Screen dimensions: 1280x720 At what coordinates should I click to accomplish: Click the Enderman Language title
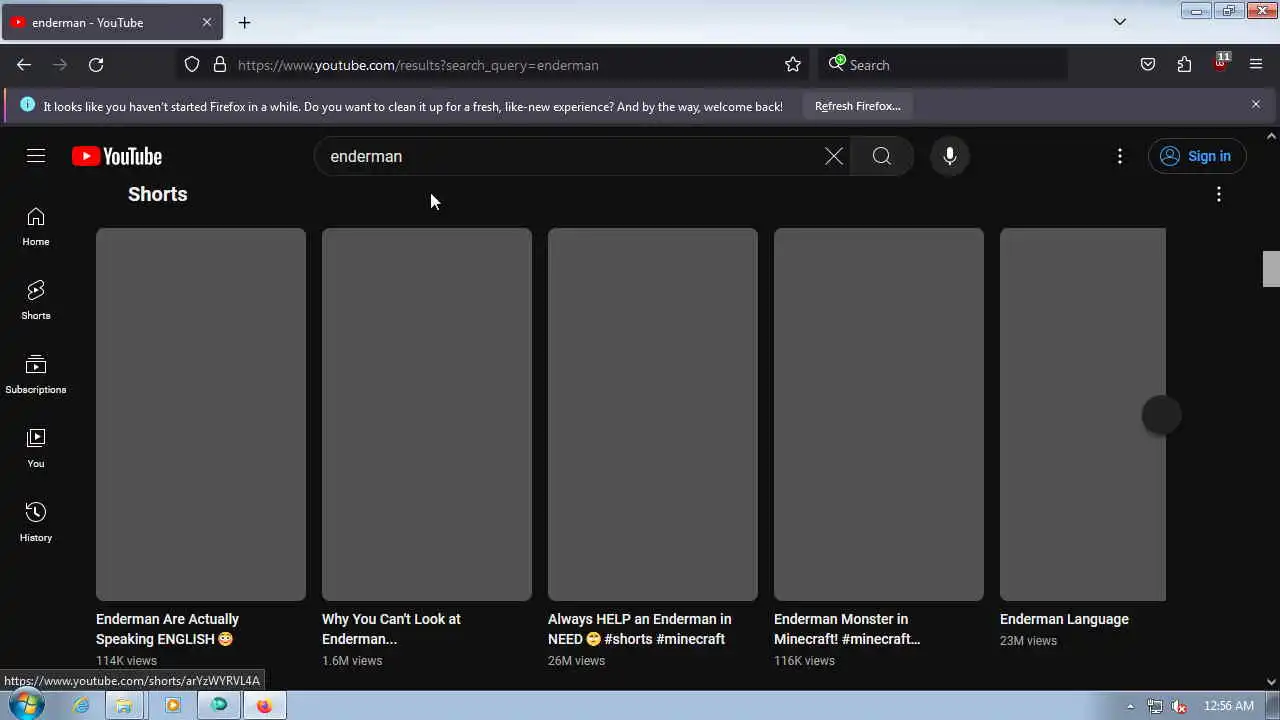pos(1064,619)
